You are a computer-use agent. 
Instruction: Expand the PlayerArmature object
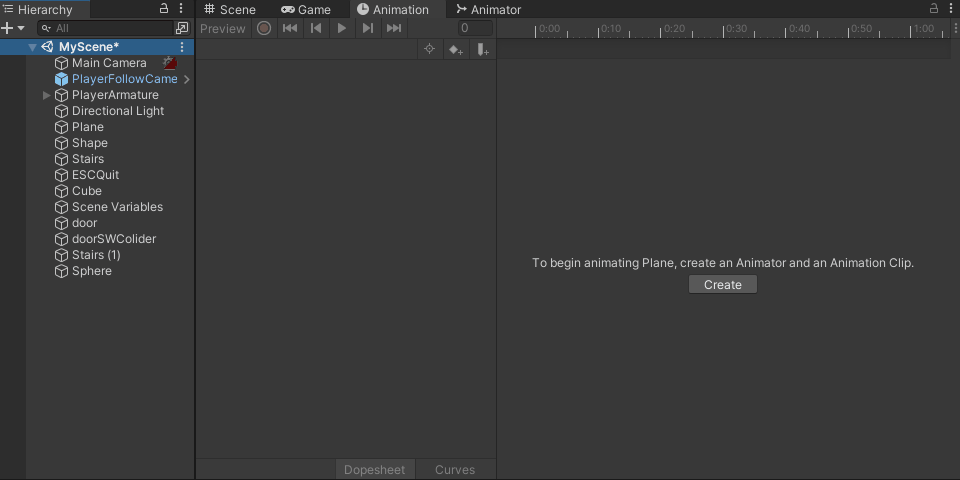tap(47, 95)
